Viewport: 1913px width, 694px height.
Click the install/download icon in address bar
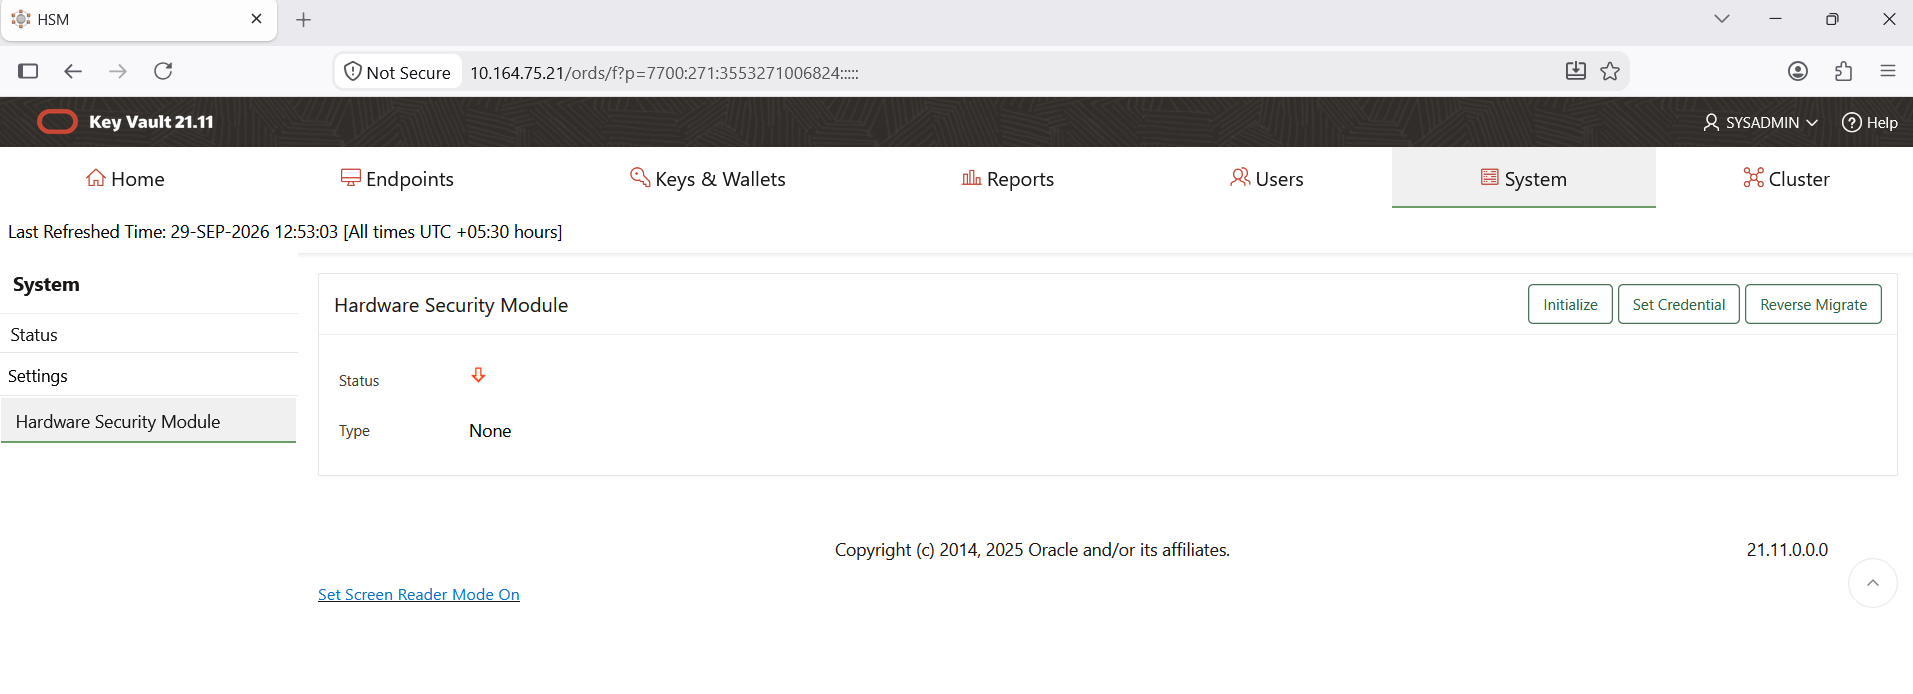pos(1576,71)
